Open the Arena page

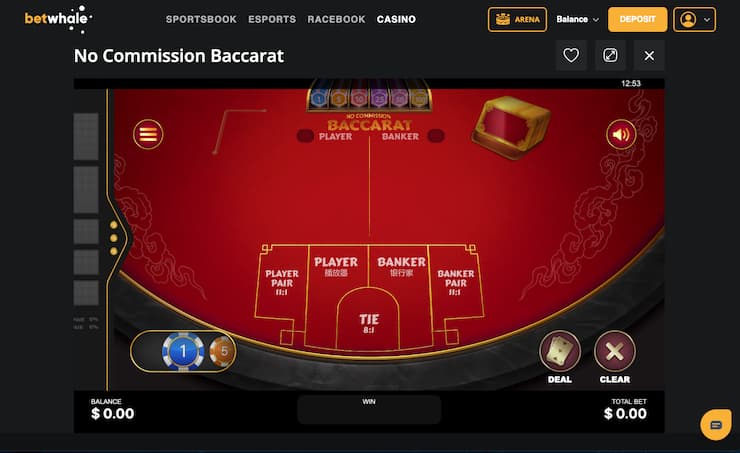517,19
